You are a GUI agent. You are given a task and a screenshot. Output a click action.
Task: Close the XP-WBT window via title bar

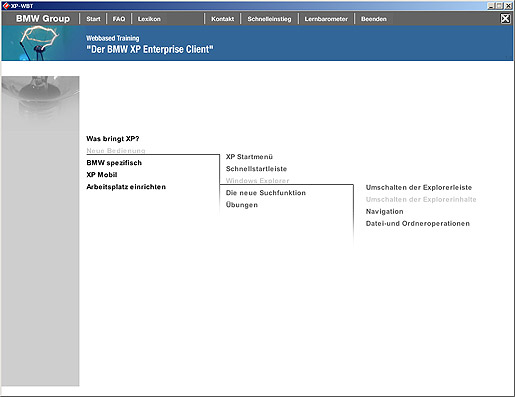coord(508,6)
